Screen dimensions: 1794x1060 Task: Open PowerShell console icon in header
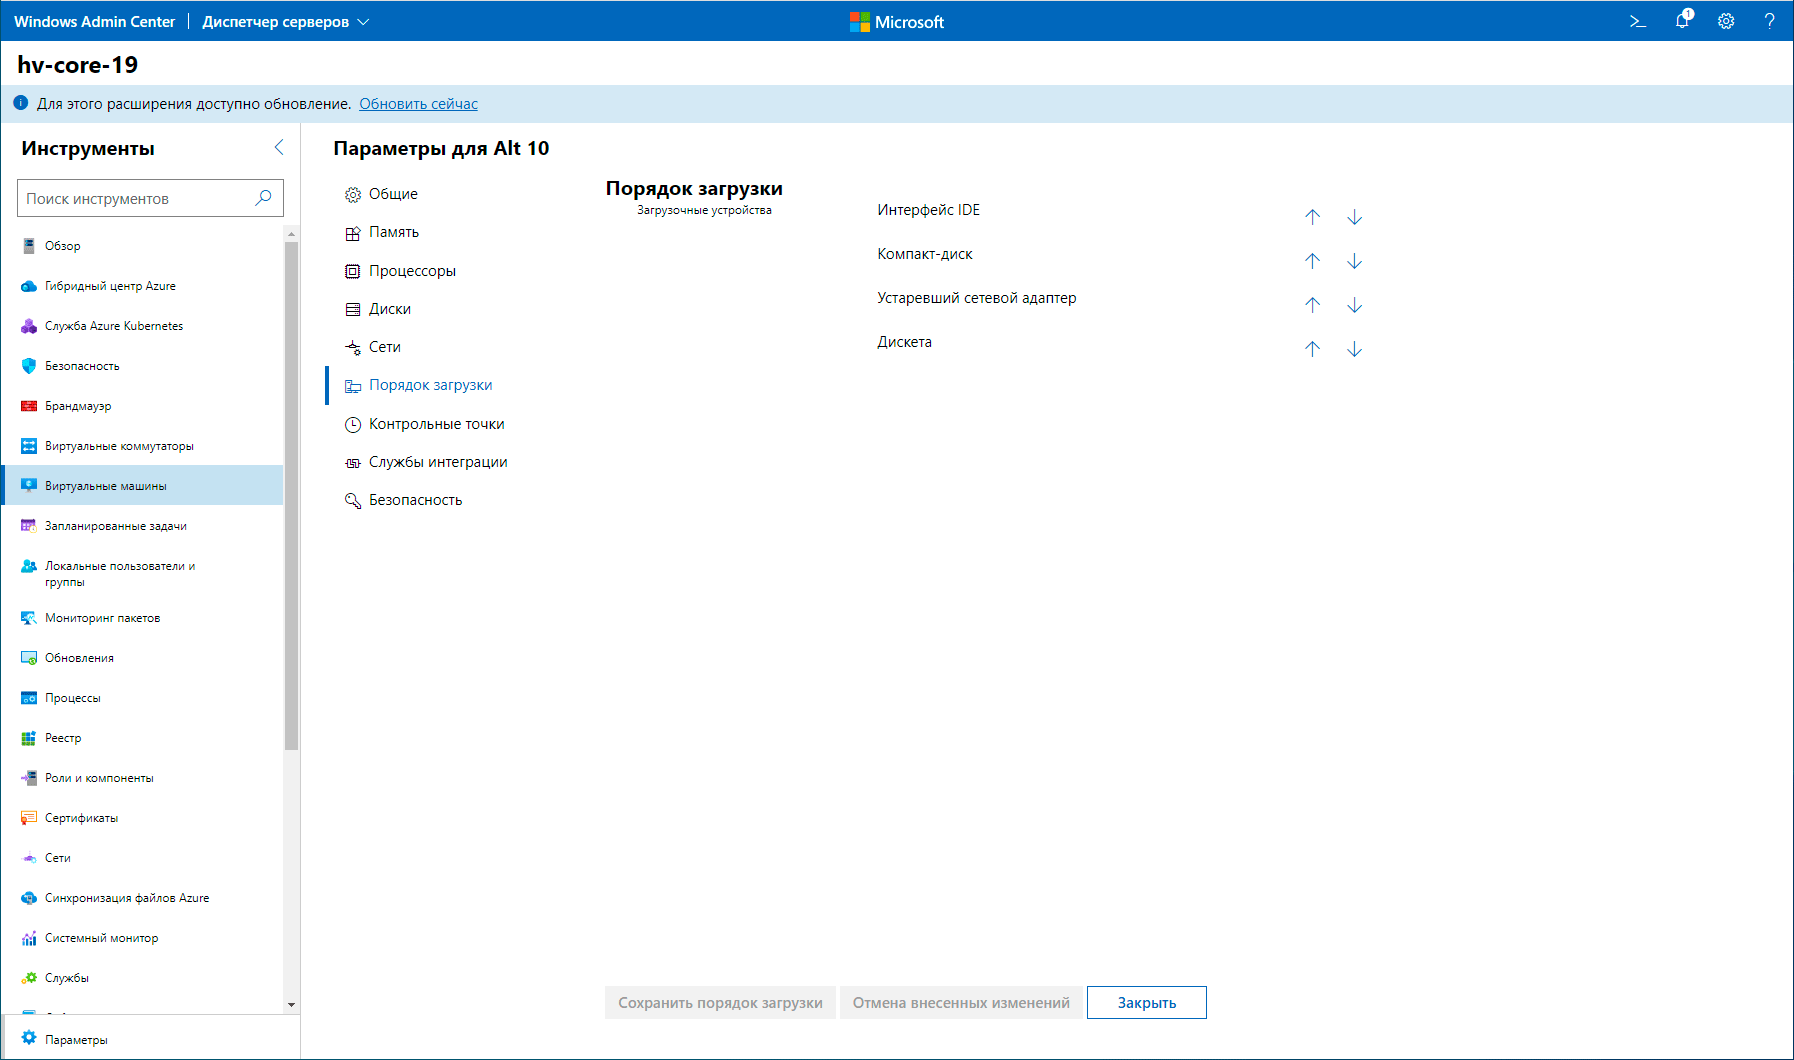[x=1637, y=21]
